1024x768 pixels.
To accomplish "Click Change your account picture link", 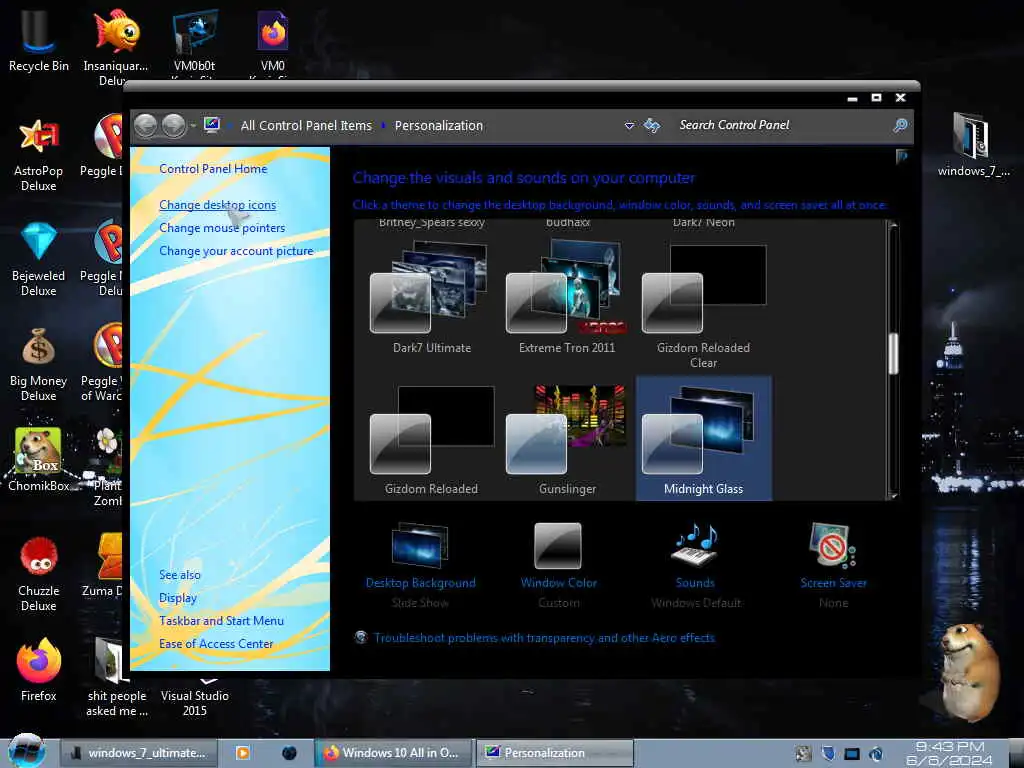I will click(x=236, y=251).
